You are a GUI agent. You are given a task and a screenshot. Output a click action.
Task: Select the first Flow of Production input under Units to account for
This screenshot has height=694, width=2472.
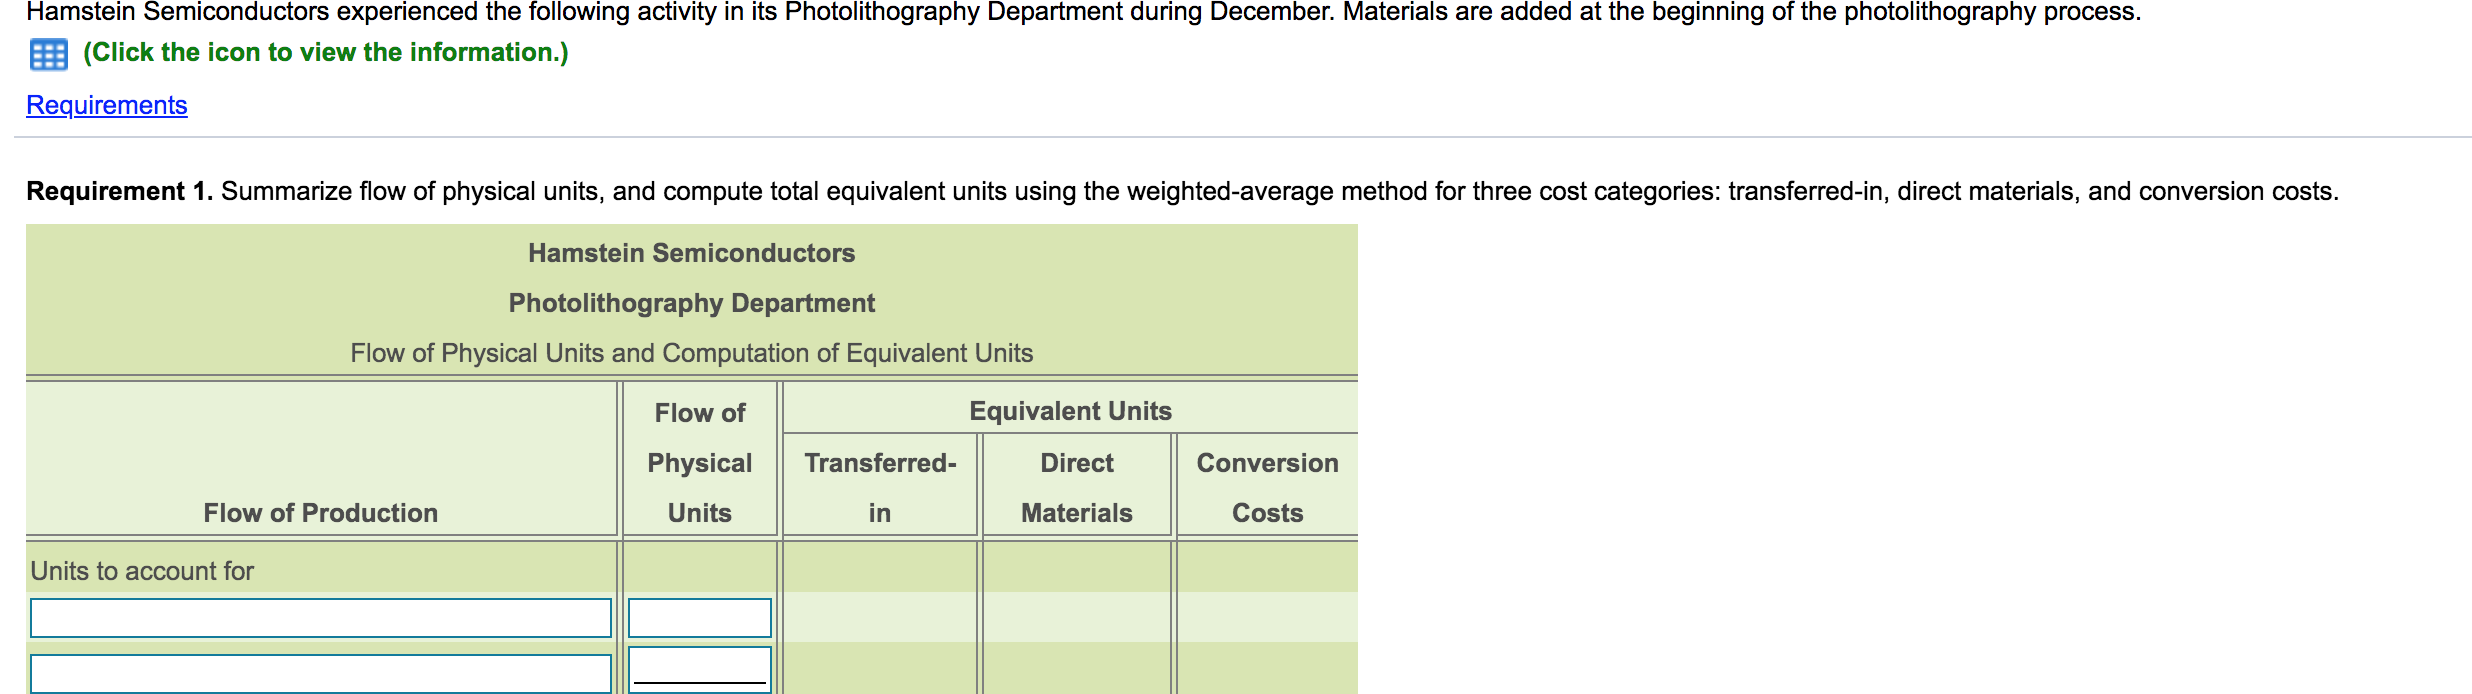pyautogui.click(x=321, y=618)
